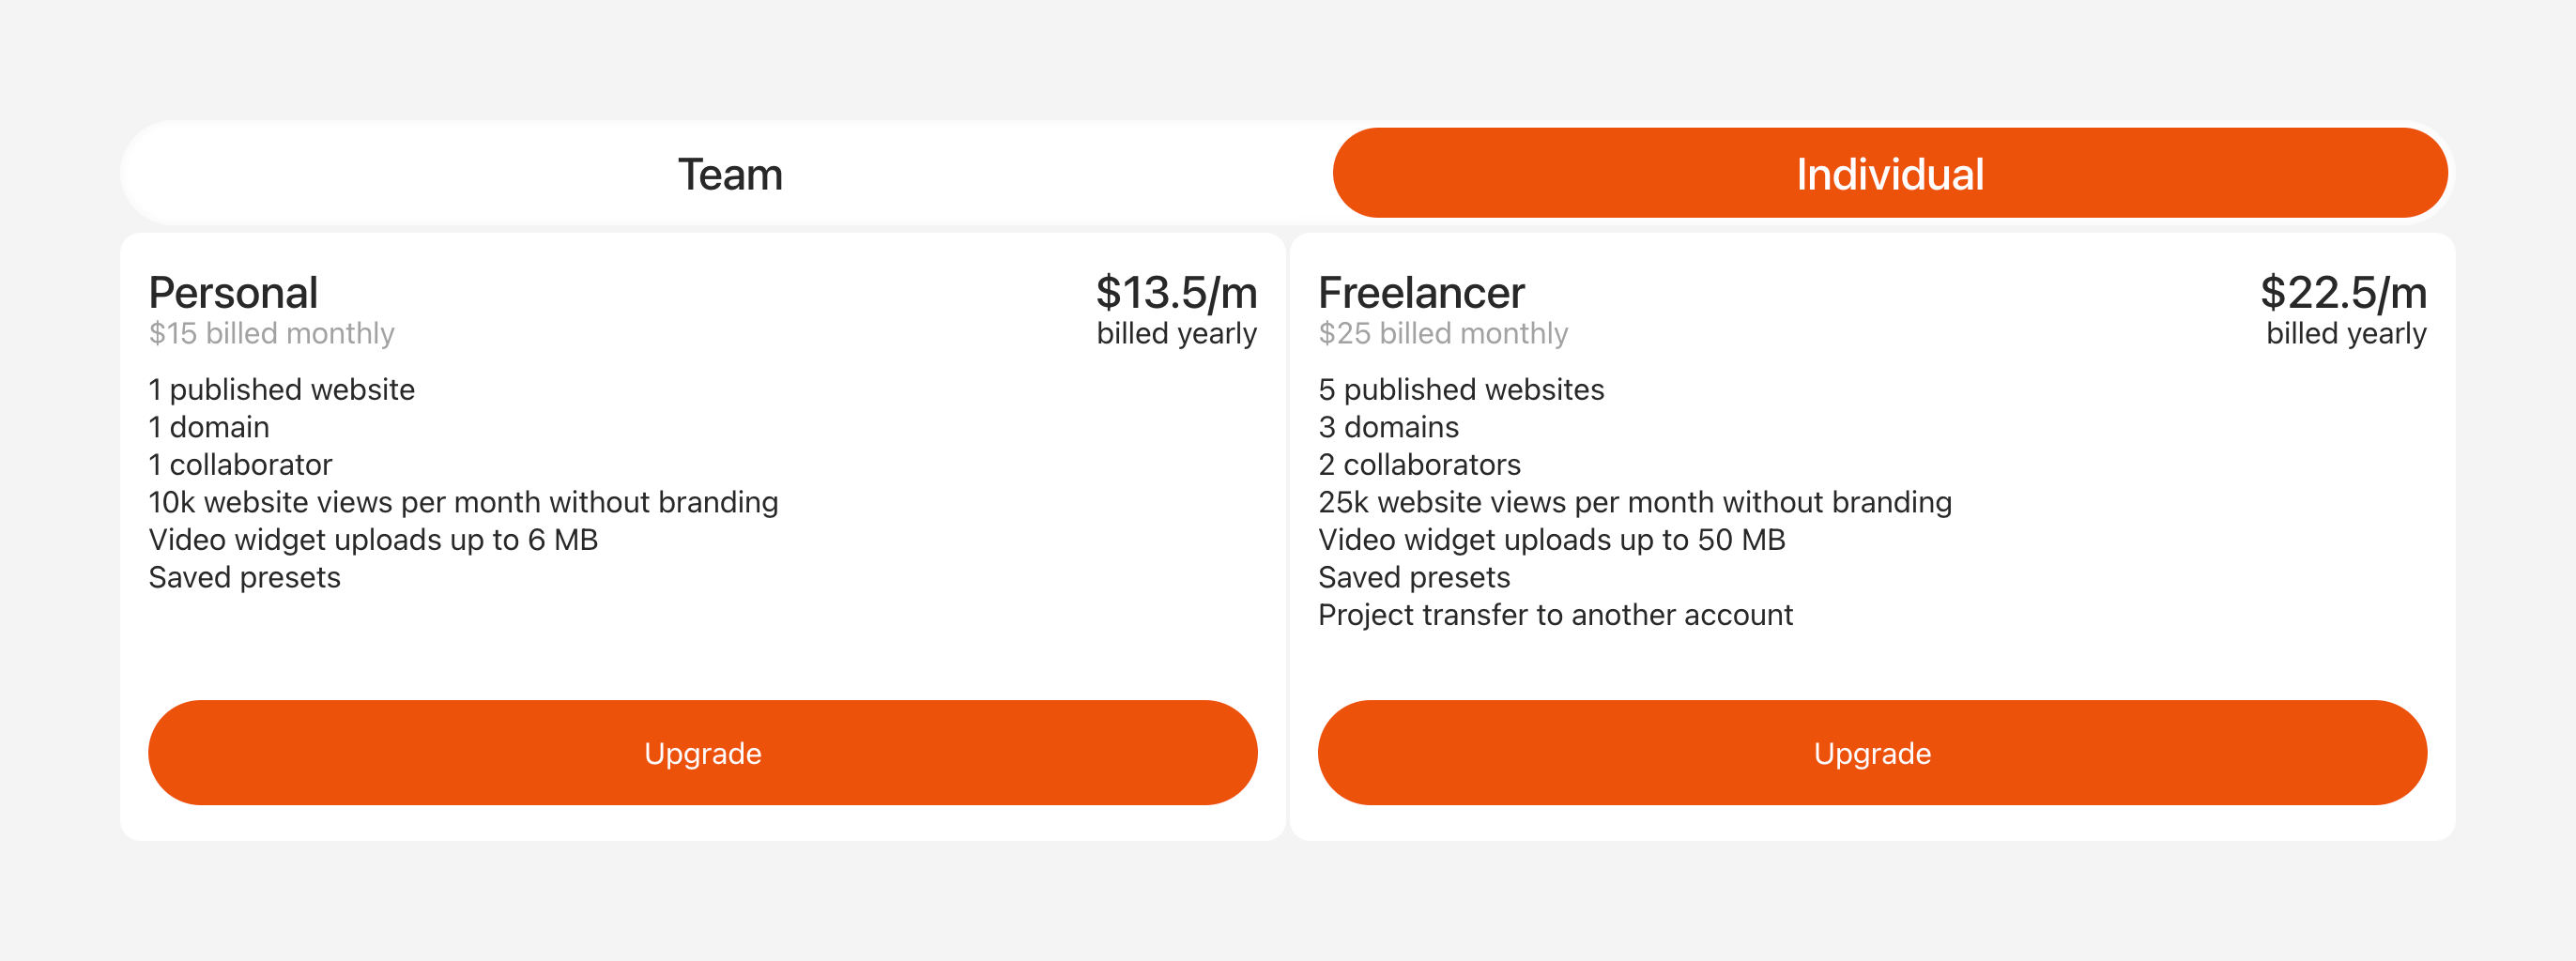Click "Video widget uploads up to 6 MB"
This screenshot has width=2576, height=961.
pyautogui.click(x=373, y=540)
